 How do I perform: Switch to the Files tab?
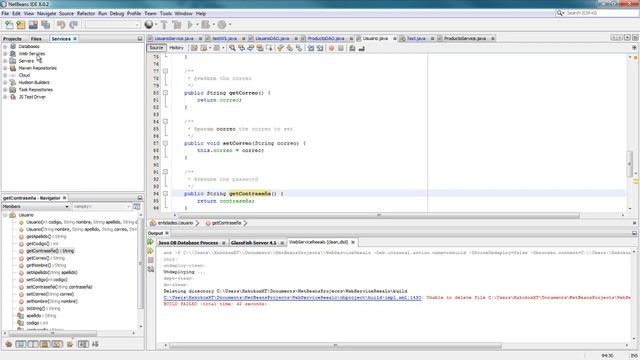(x=36, y=39)
